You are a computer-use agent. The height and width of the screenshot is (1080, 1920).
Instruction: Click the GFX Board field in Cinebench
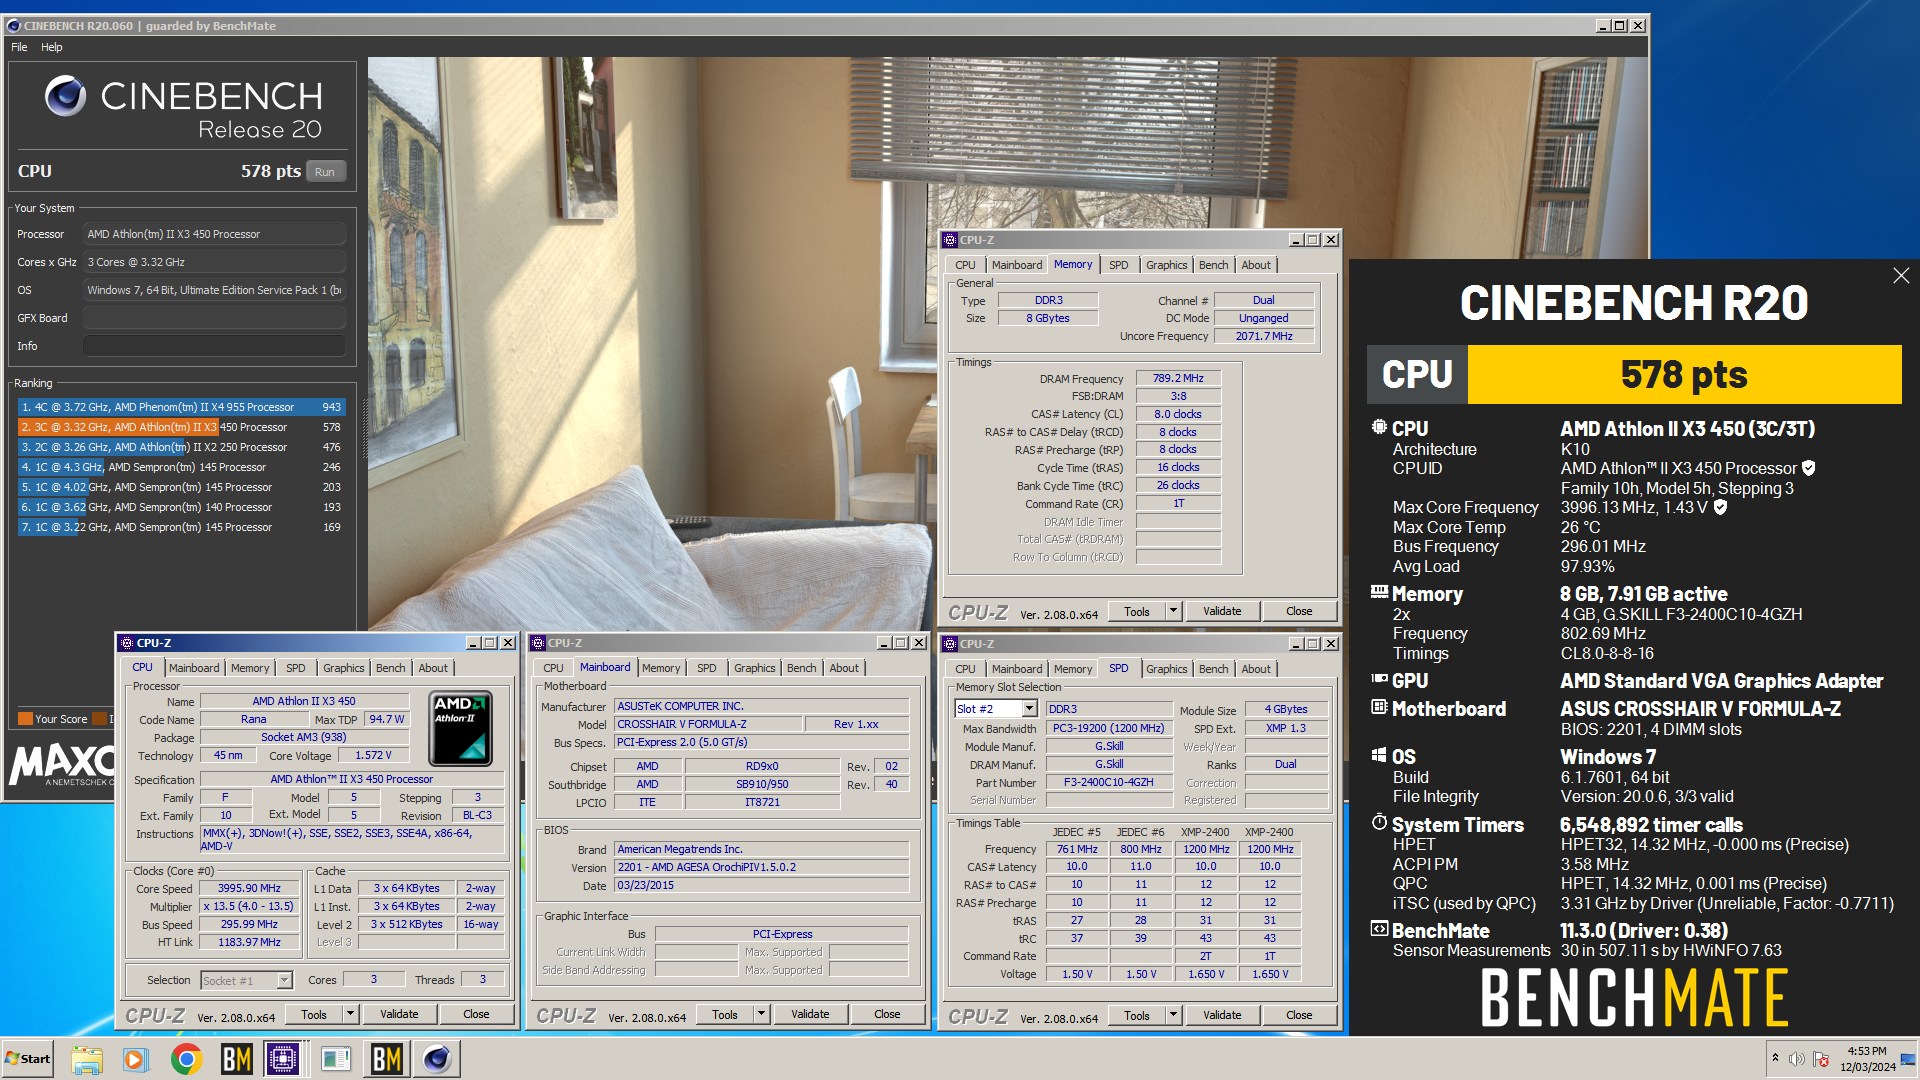[214, 318]
